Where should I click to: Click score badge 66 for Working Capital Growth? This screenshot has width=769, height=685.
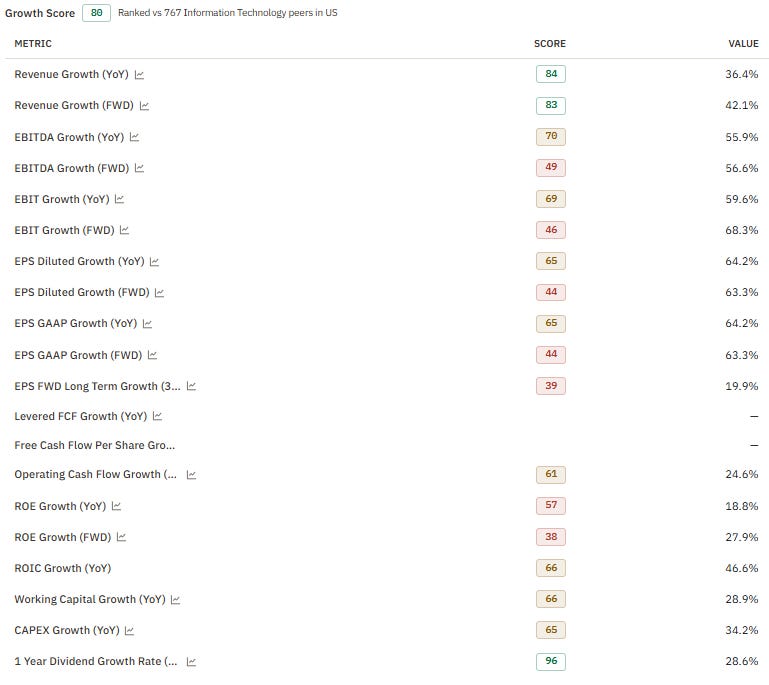point(551,599)
